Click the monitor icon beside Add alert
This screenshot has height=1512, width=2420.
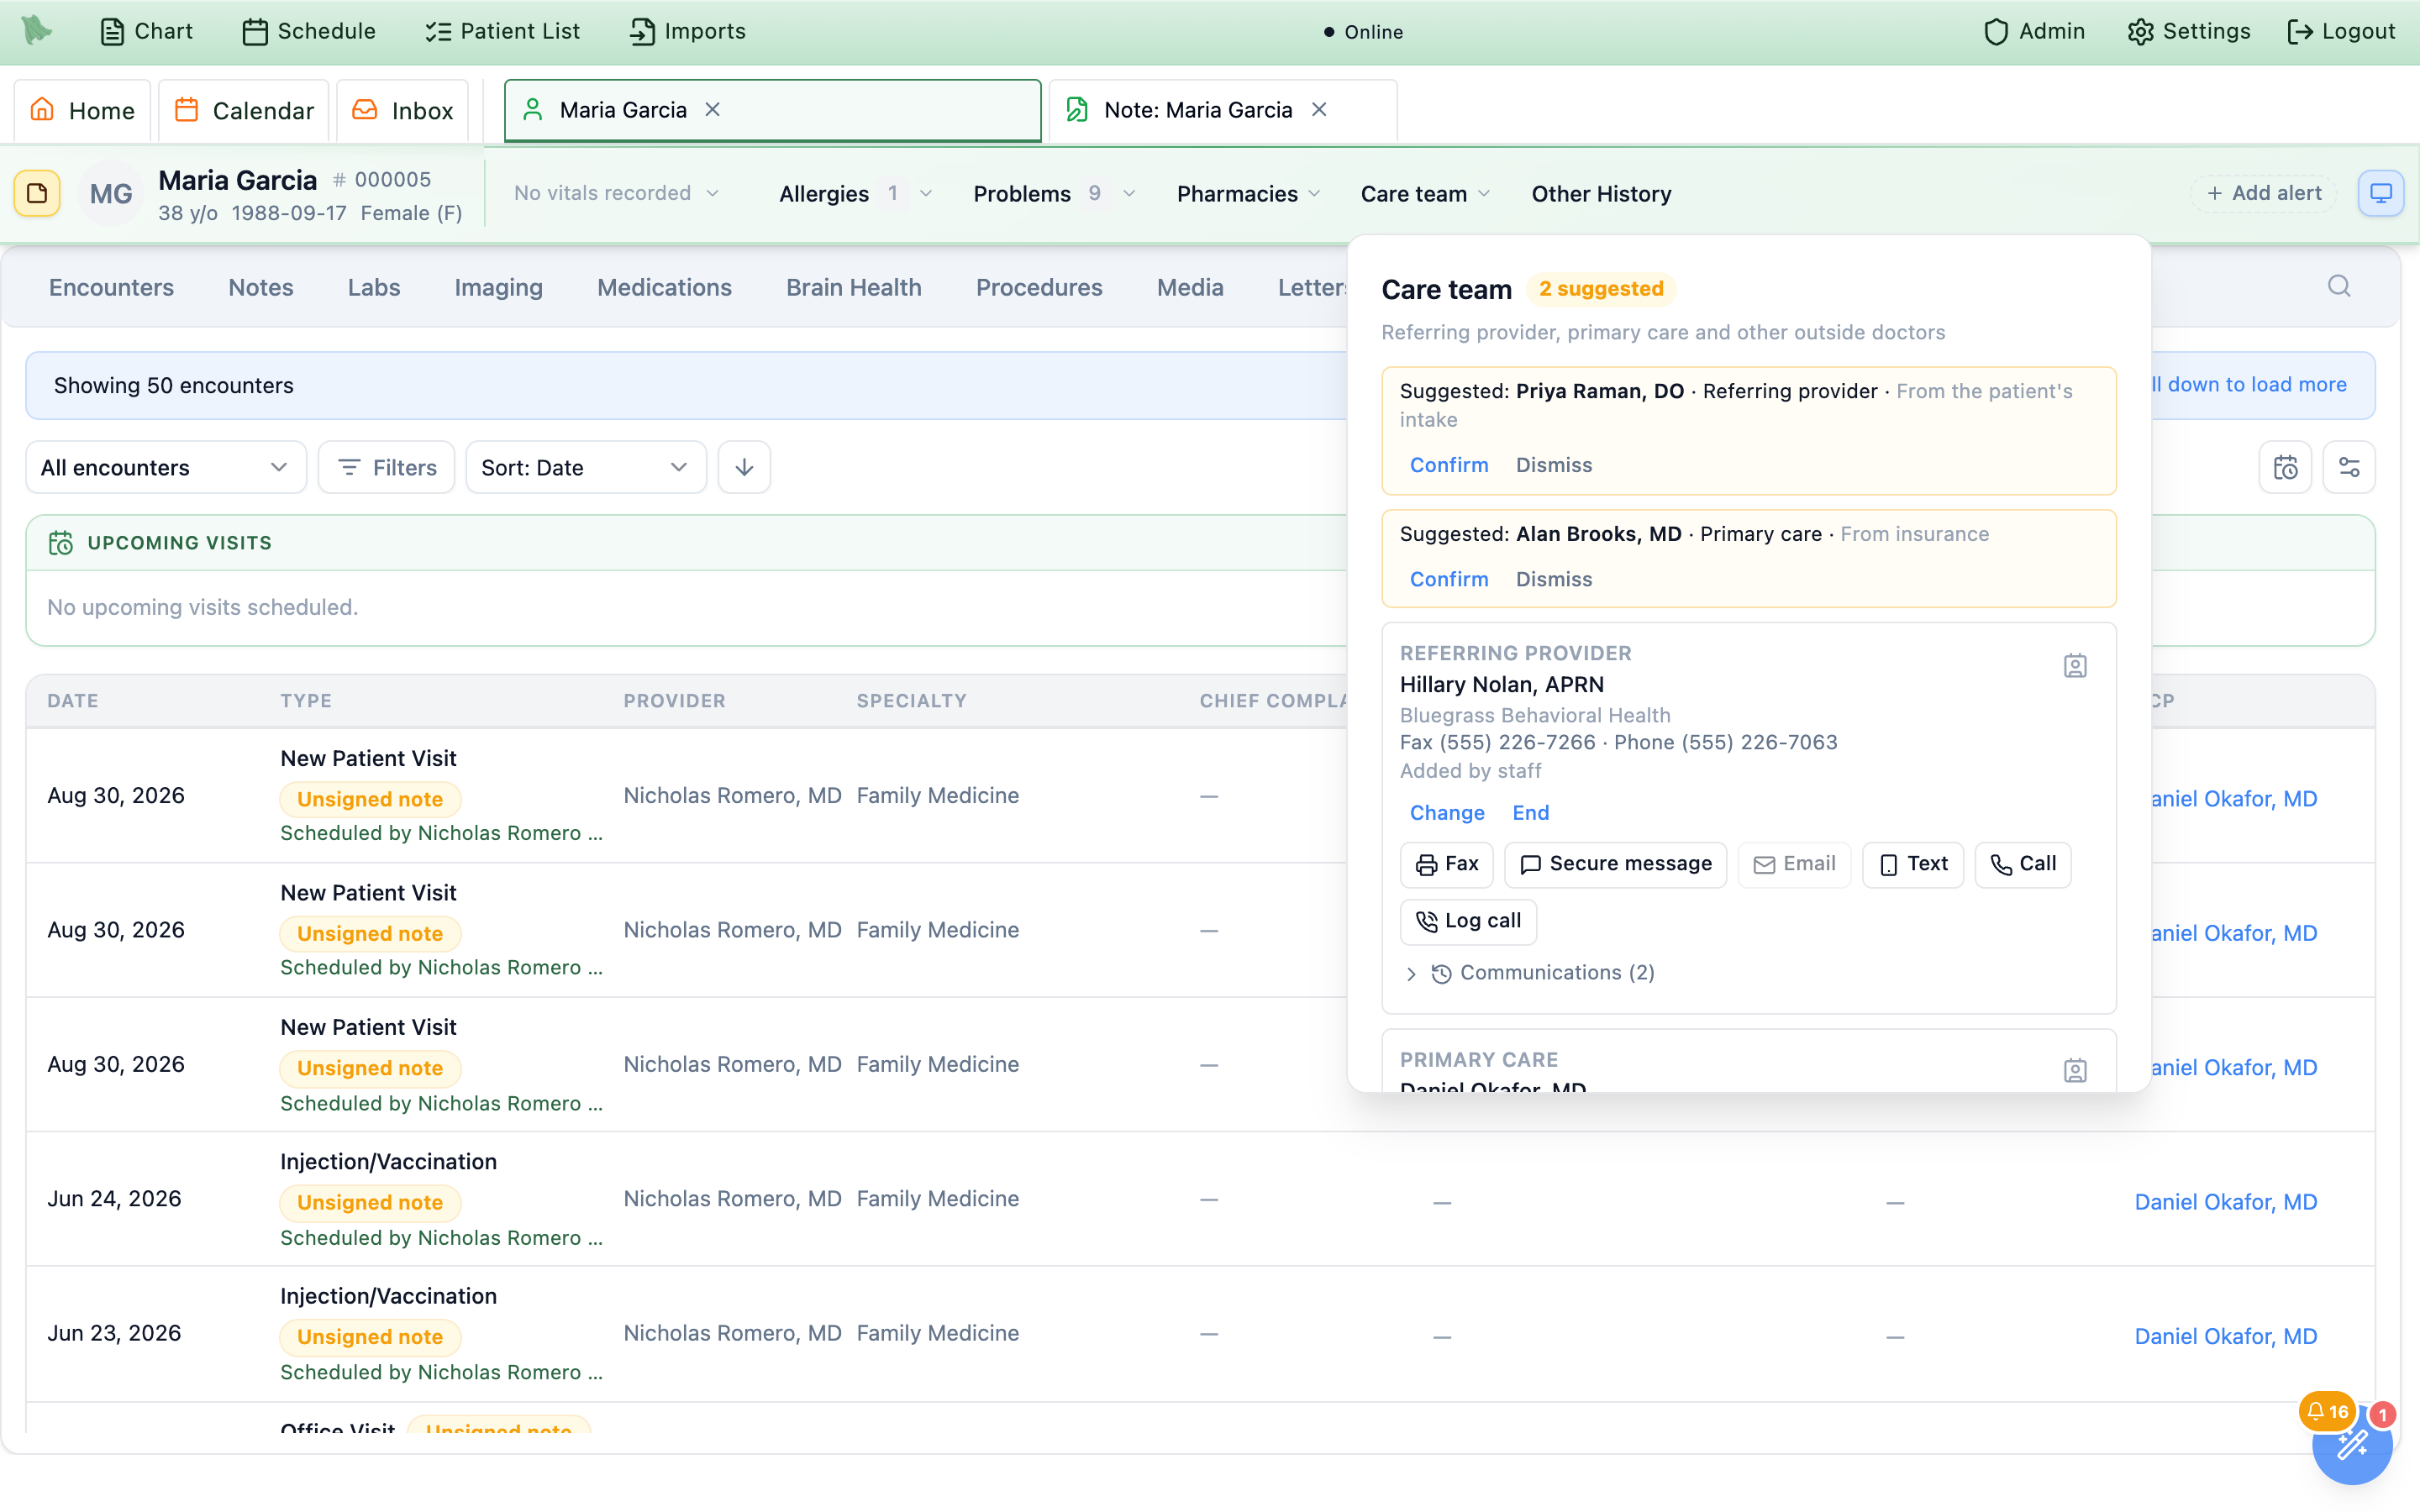tap(2381, 193)
